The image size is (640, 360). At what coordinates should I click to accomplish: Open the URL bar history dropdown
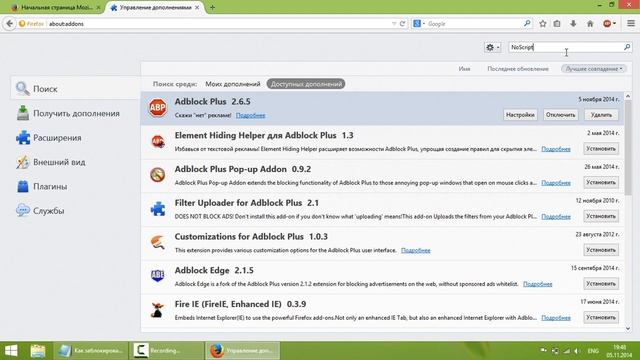pos(394,24)
